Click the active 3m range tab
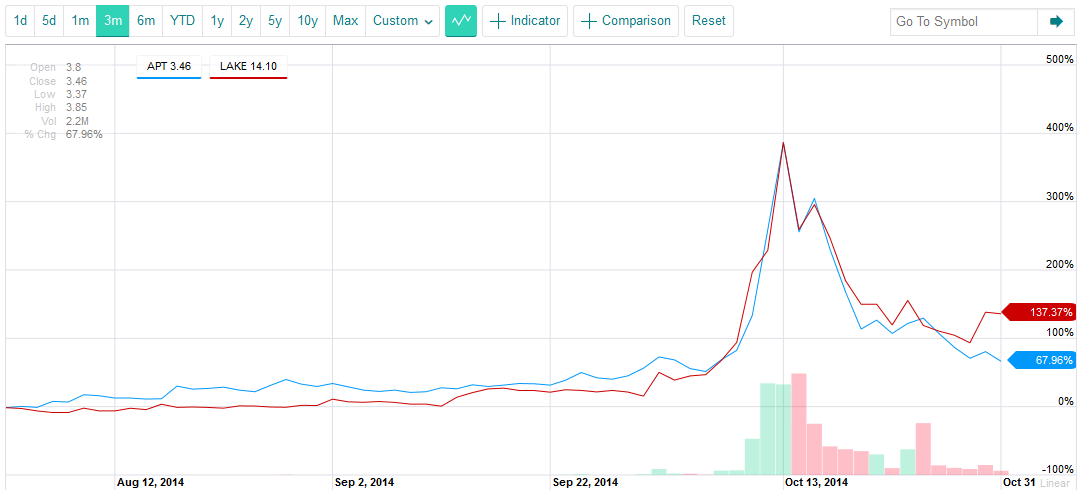The image size is (1083, 493). pos(113,21)
